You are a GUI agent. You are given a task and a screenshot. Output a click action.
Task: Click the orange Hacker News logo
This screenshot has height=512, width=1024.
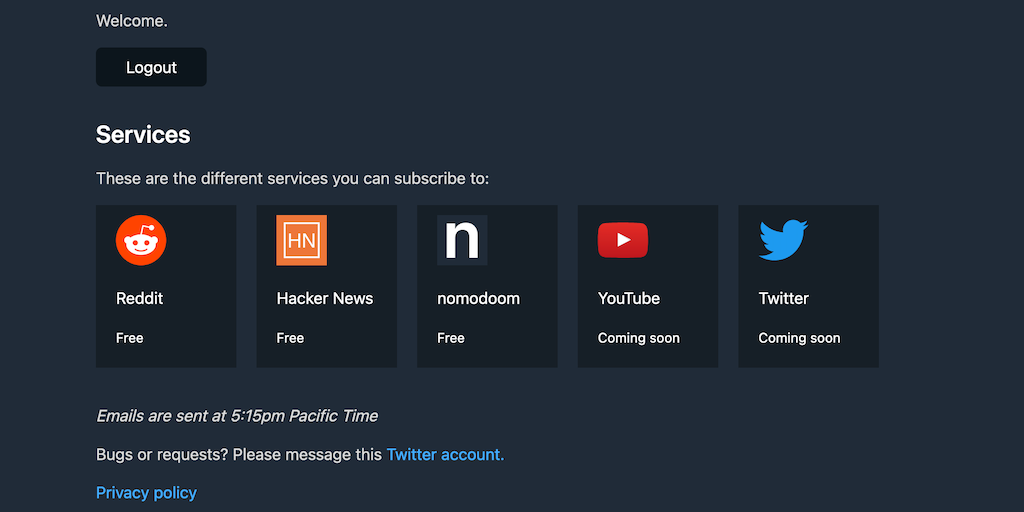pos(301,240)
